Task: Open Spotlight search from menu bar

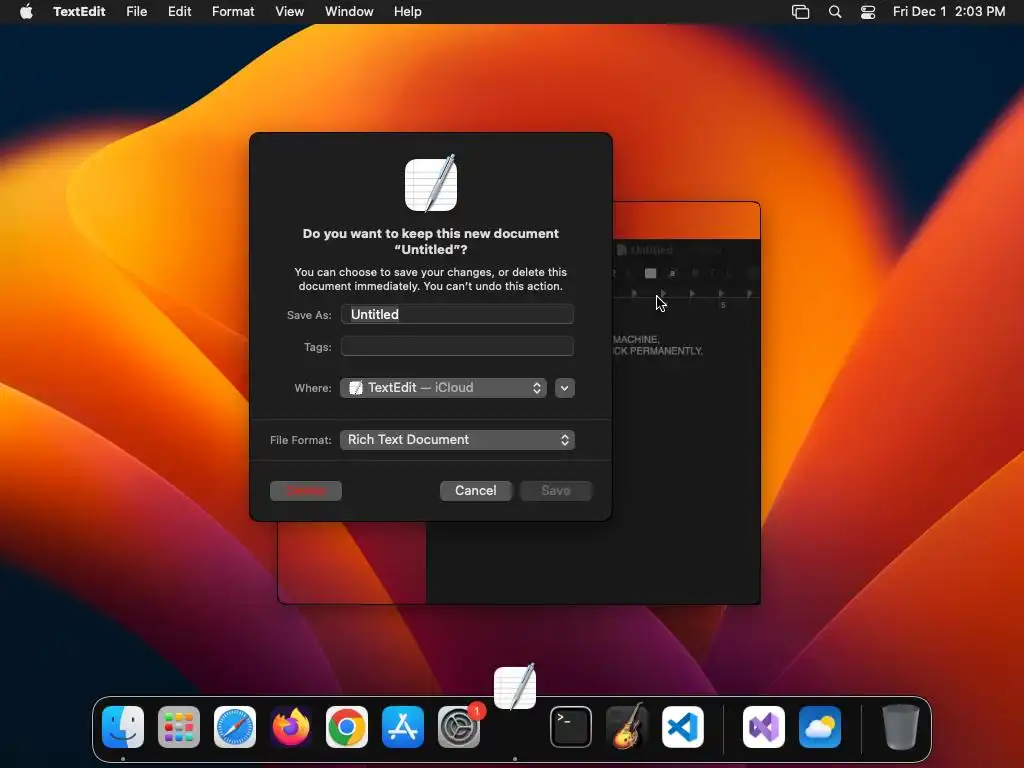Action: point(835,12)
